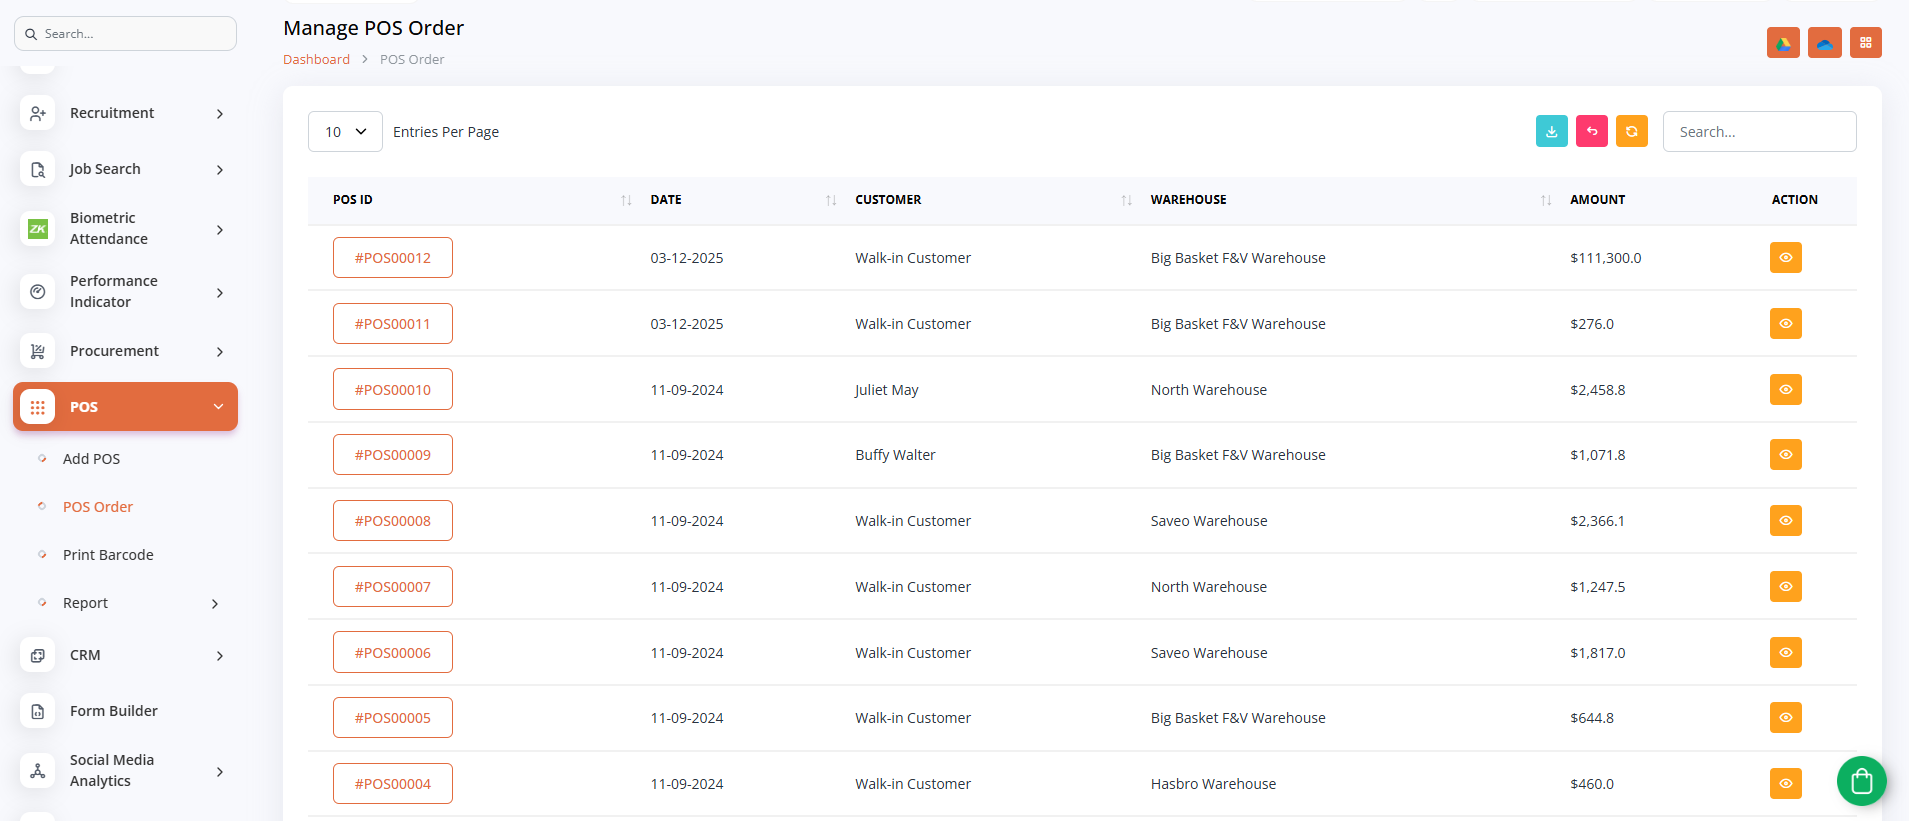Go to Dashboard via breadcrumb link
Screen dimensions: 1909x821
click(316, 60)
